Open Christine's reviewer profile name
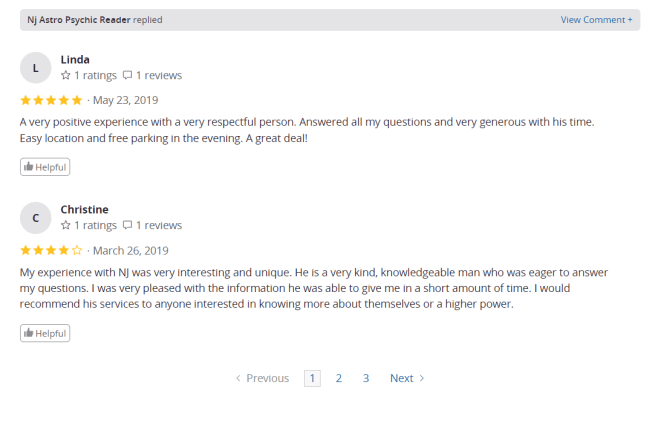 pos(84,209)
